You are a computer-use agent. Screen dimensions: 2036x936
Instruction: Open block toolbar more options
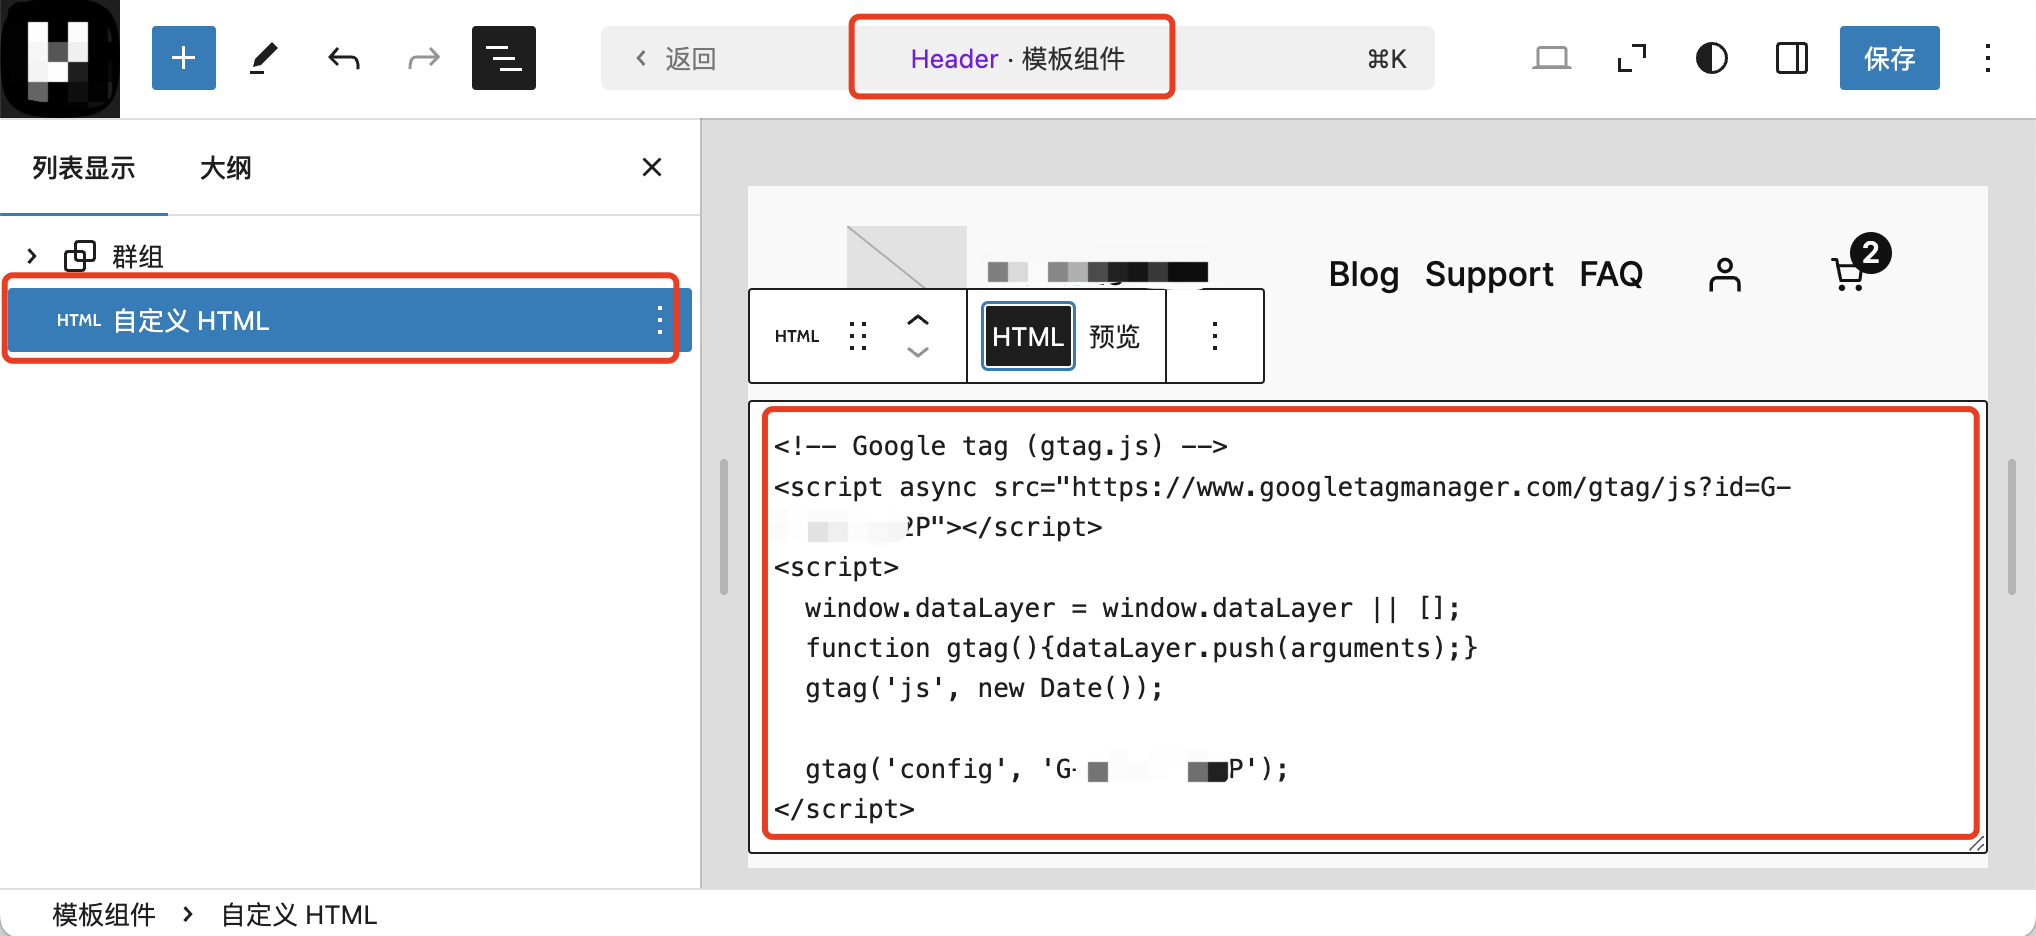pos(1215,336)
